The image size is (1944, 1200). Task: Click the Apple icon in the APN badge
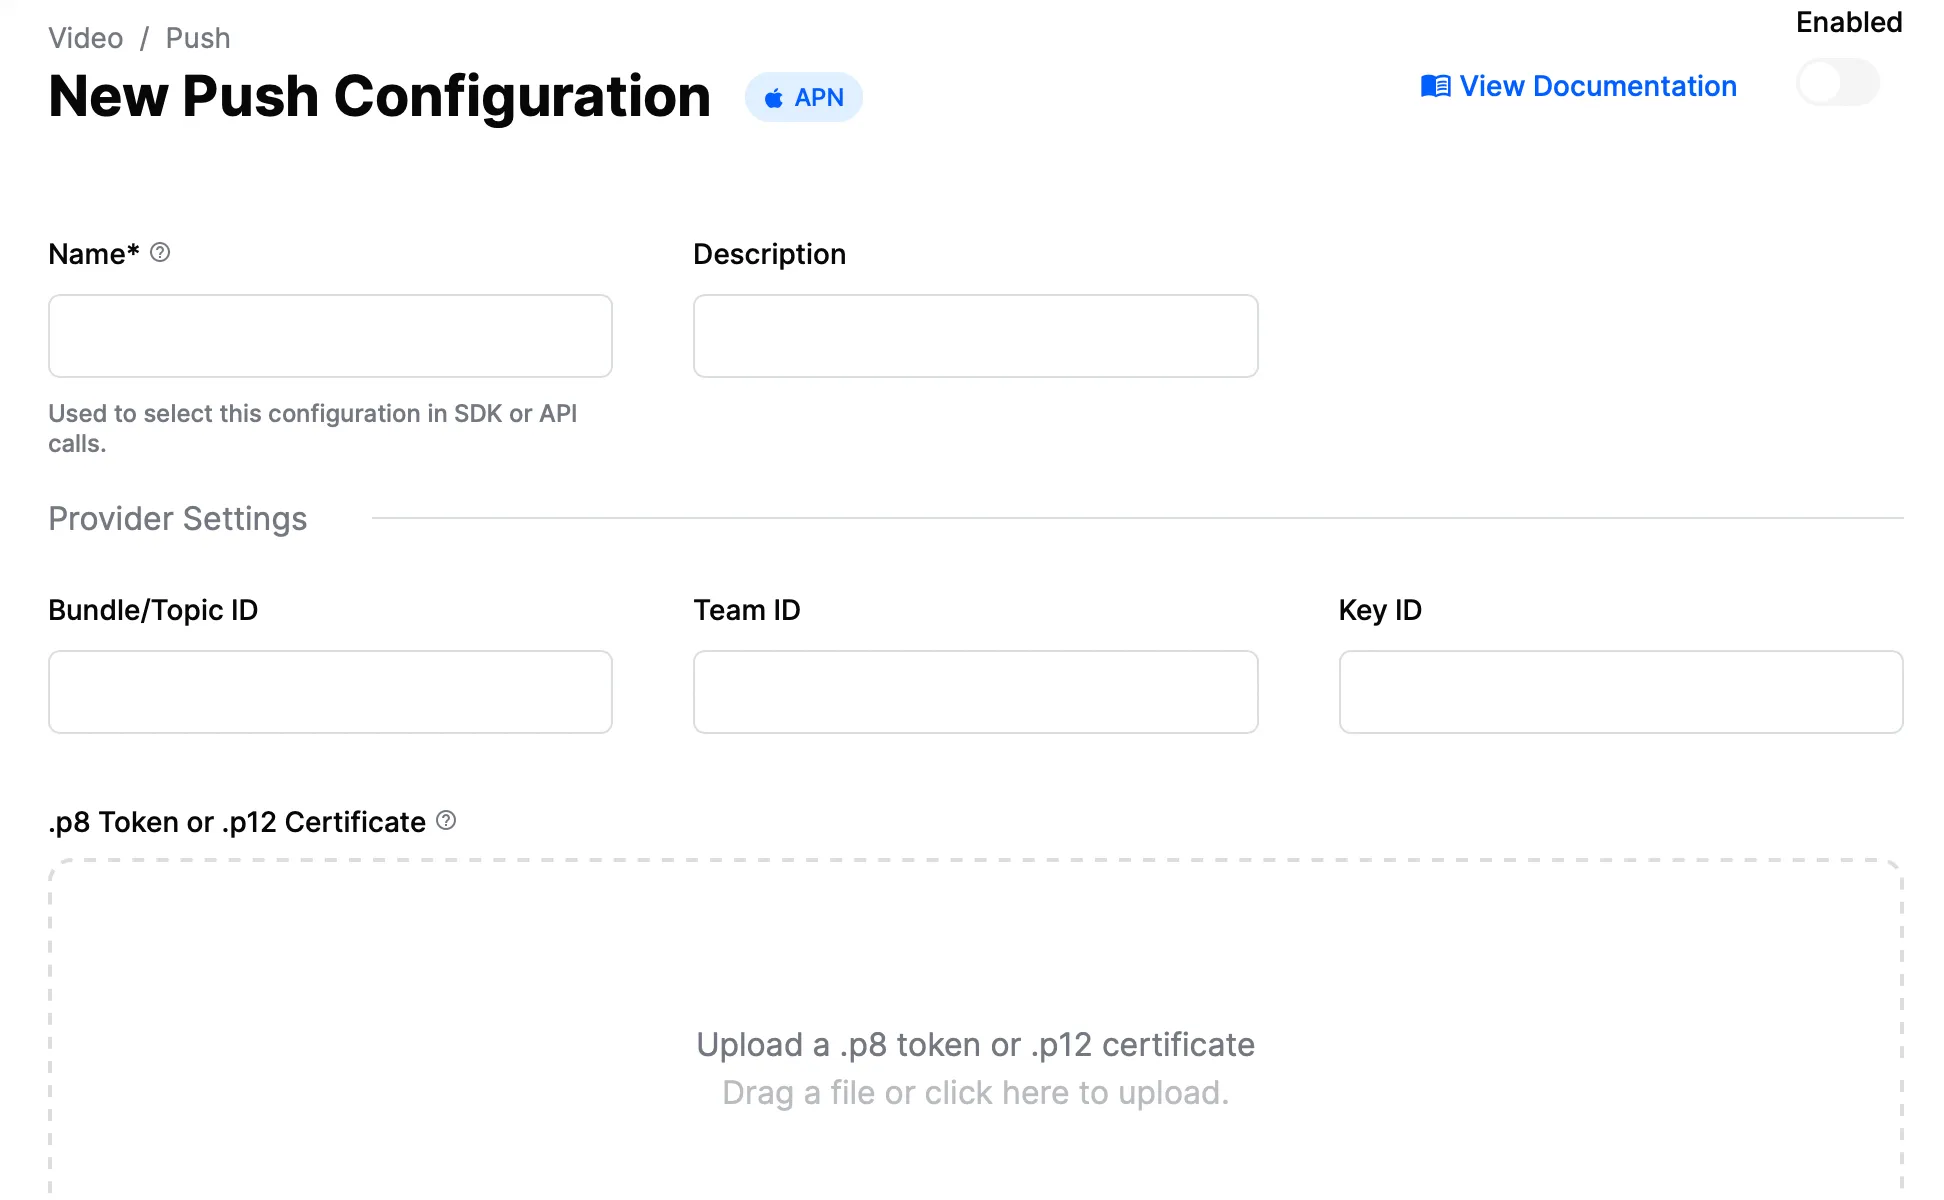[773, 97]
